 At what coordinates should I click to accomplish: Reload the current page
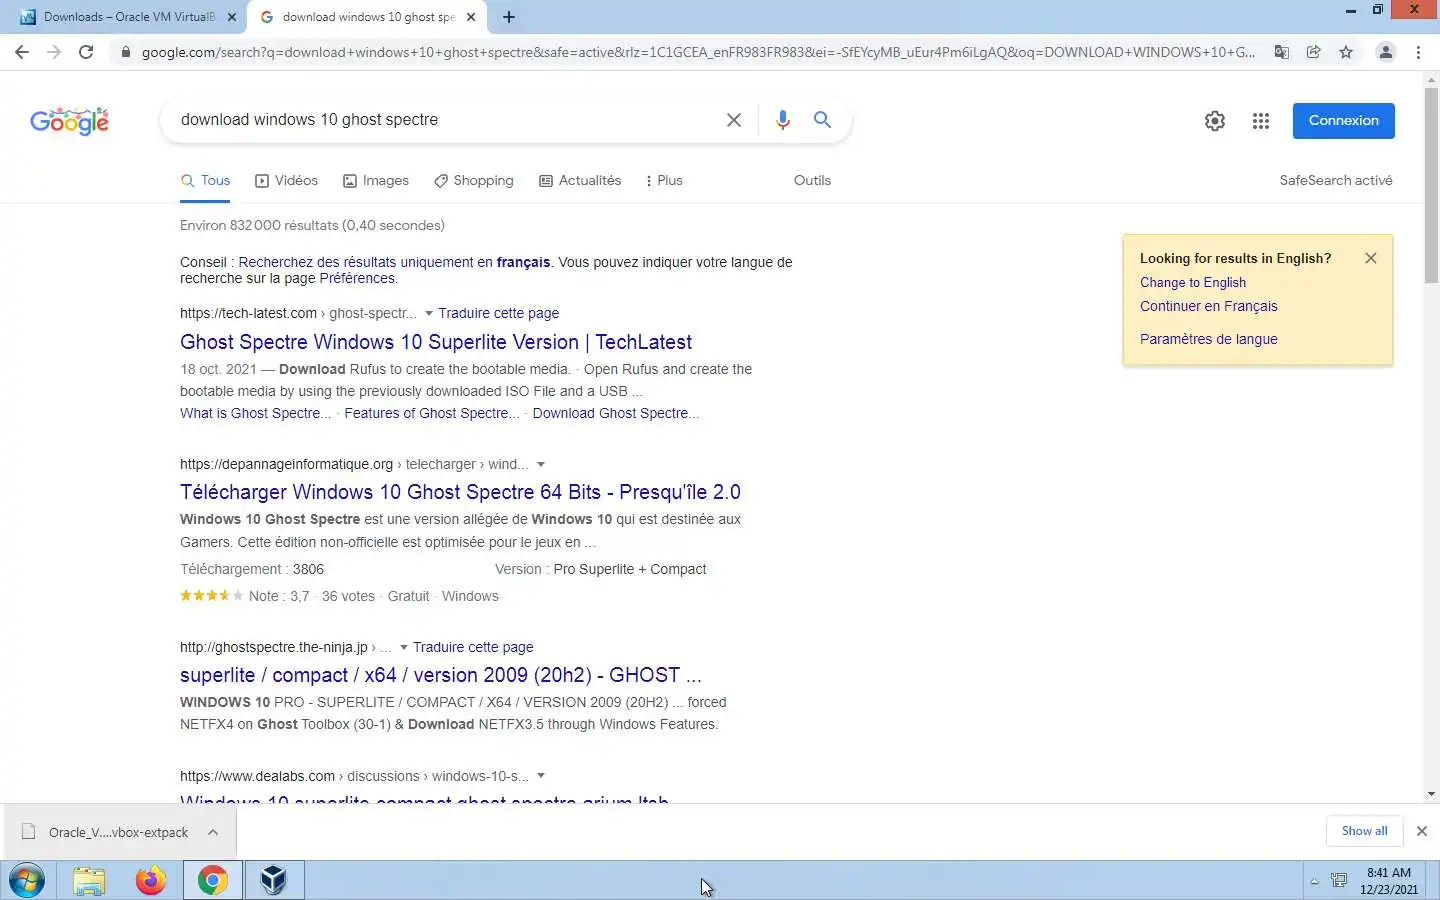click(x=86, y=52)
